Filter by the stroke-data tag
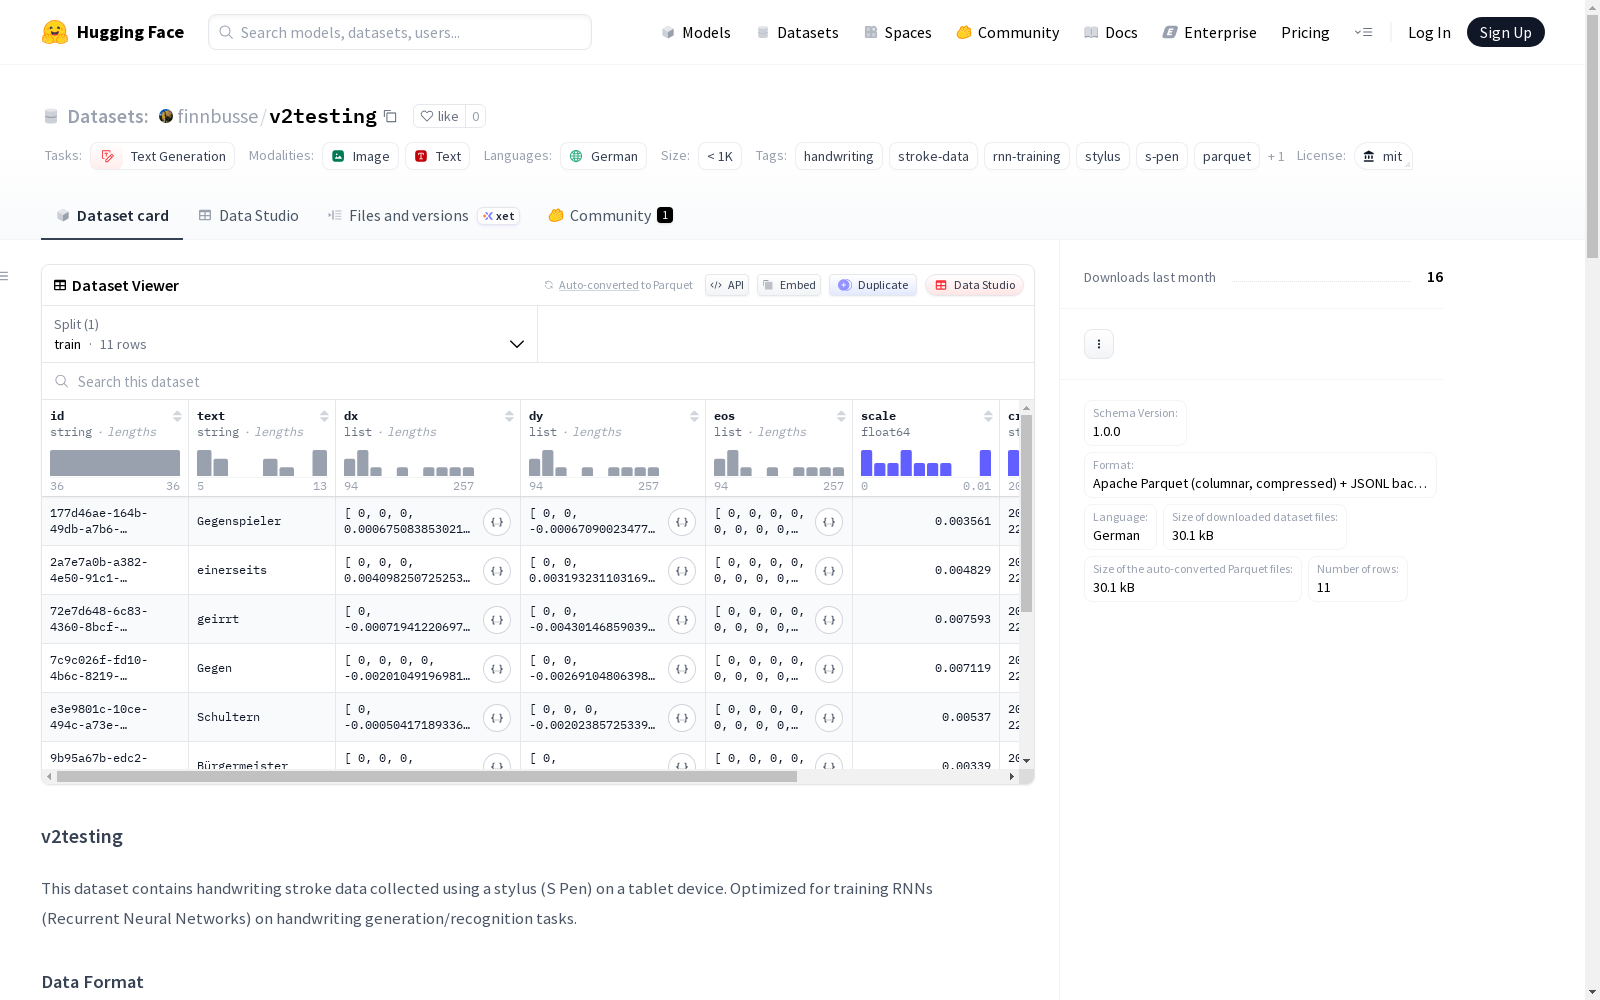The width and height of the screenshot is (1600, 1000). coord(933,156)
